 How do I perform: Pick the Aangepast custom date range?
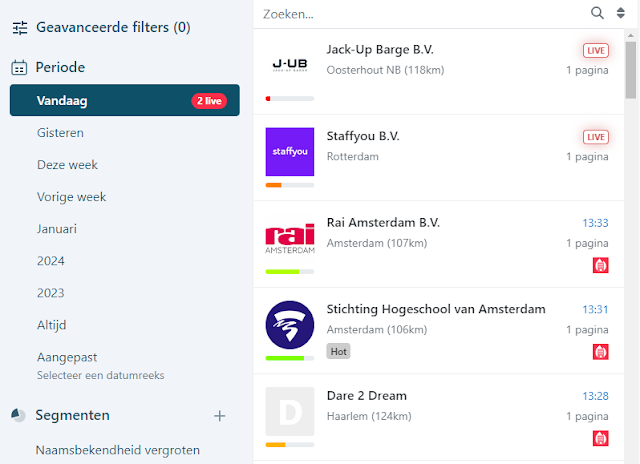pyautogui.click(x=66, y=357)
